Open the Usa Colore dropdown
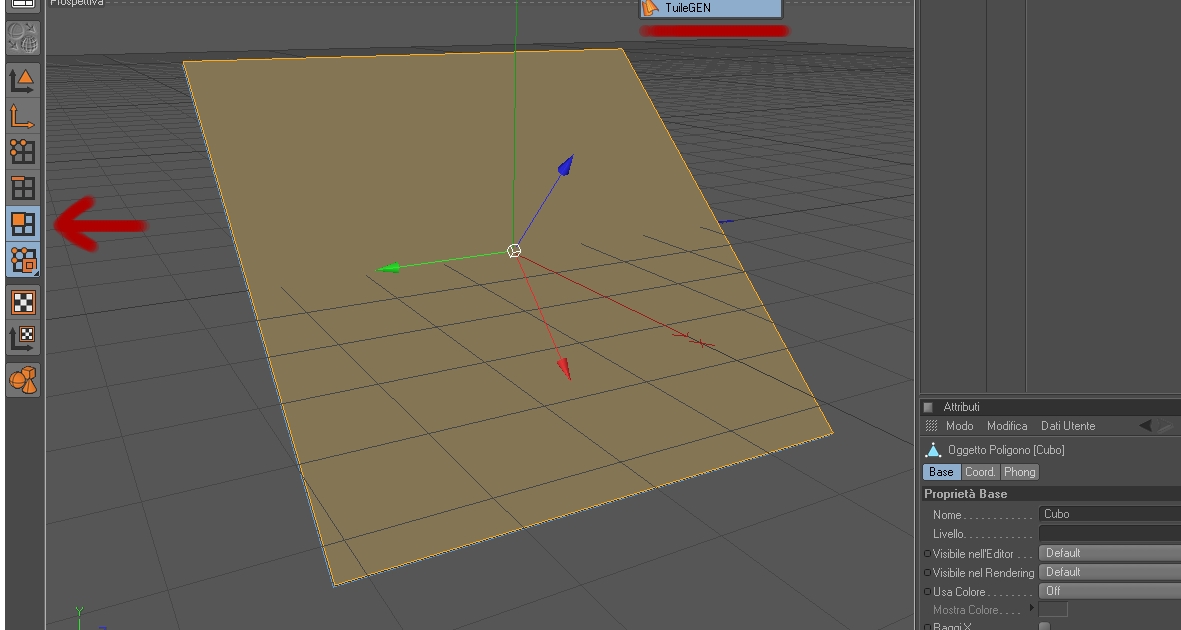The width and height of the screenshot is (1181, 630). tap(1109, 591)
